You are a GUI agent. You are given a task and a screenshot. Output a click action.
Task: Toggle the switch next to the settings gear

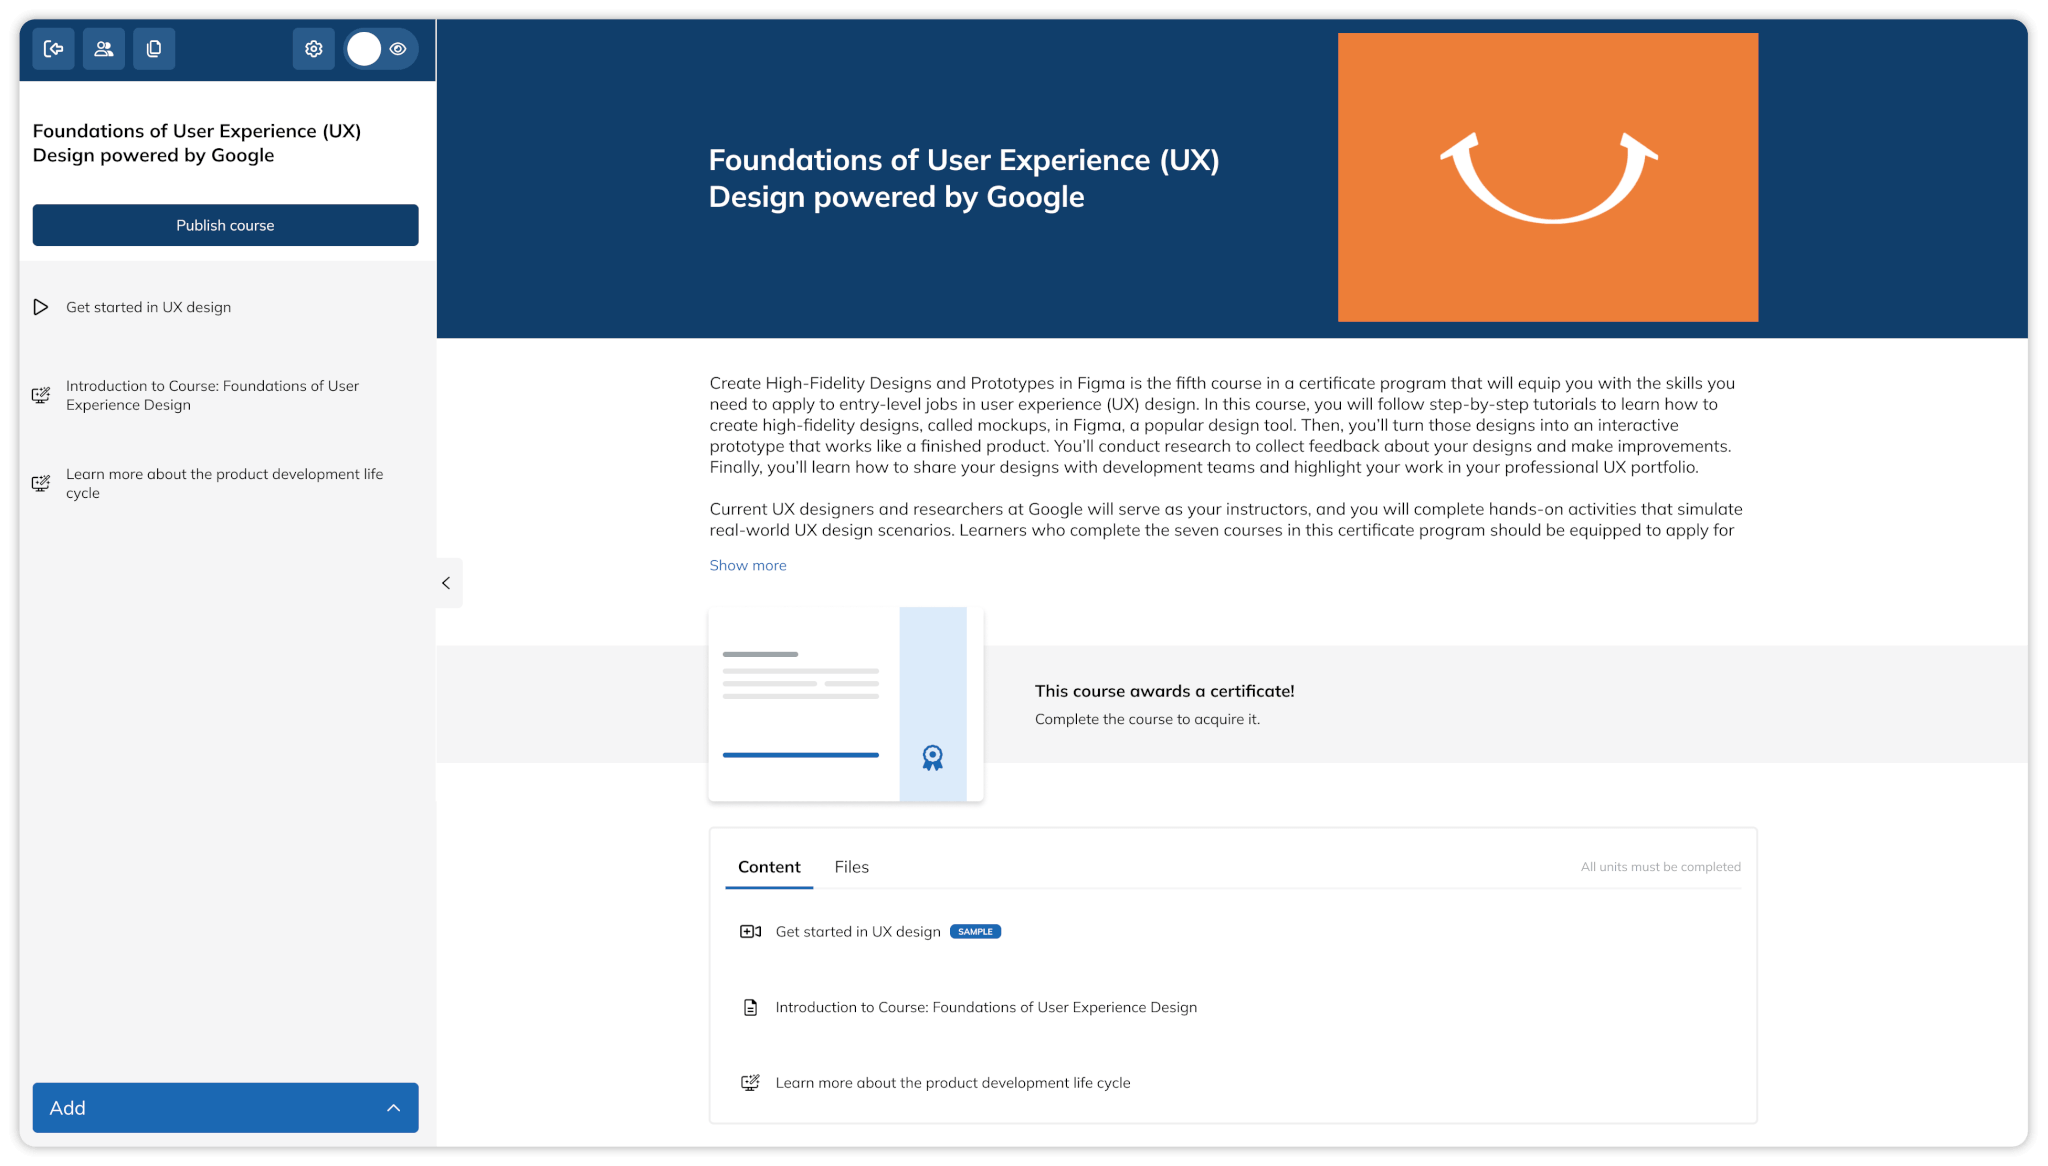click(363, 48)
